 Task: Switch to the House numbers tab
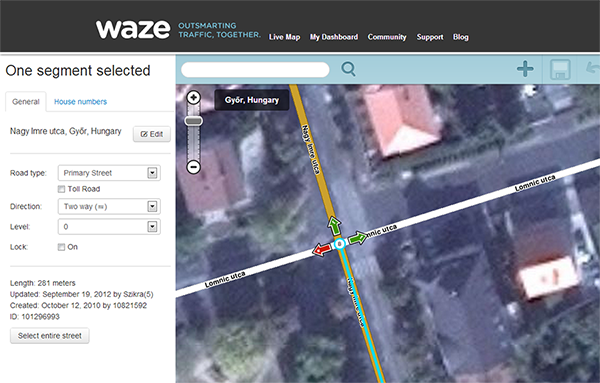(80, 102)
